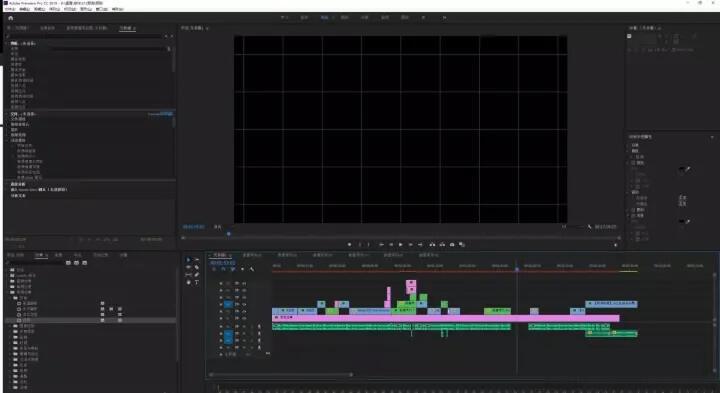Click the program monitor playhead on scrubber
Screen dimensions: 720x393
pos(229,234)
